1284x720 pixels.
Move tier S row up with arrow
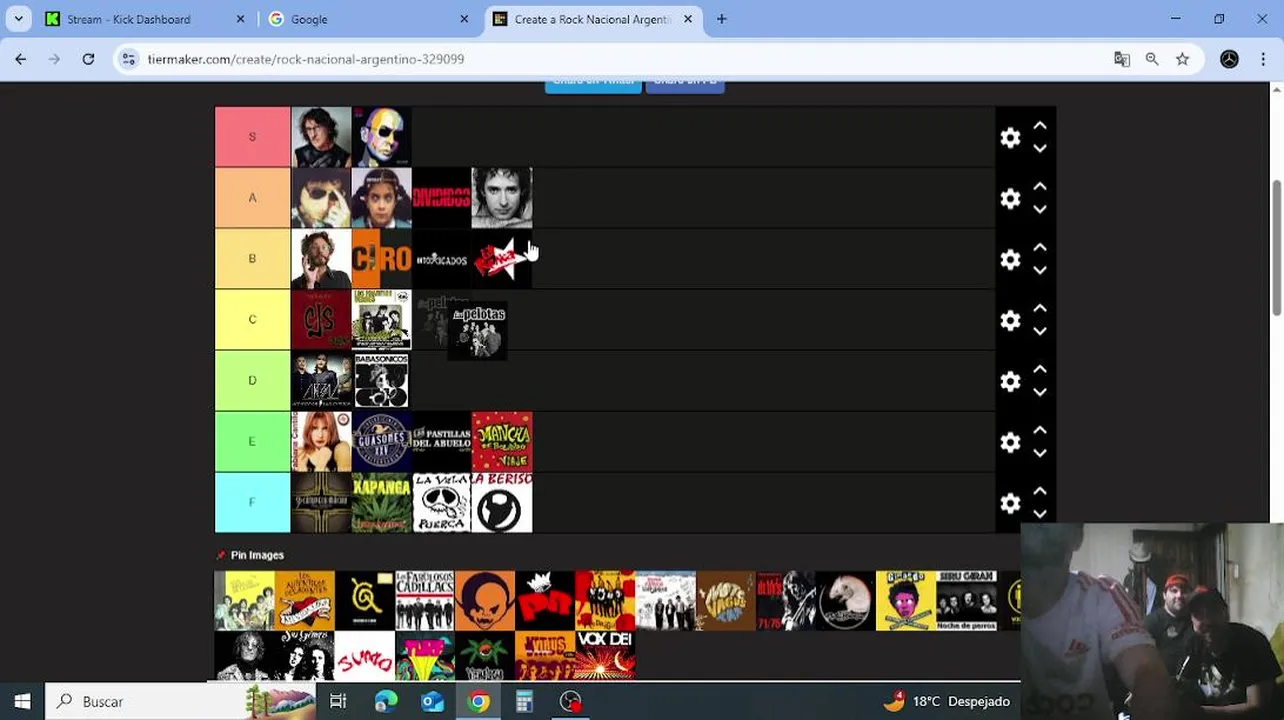[x=1040, y=126]
